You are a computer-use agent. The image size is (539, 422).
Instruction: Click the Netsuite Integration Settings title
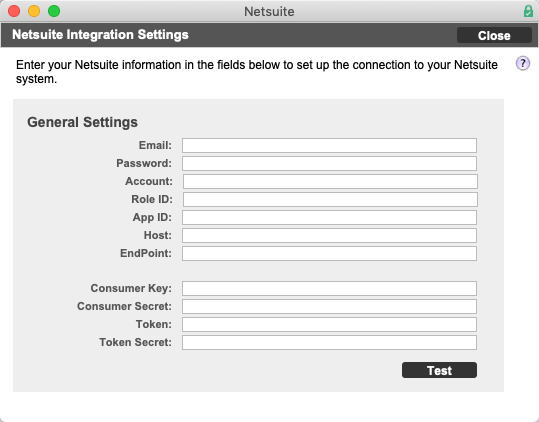(100, 35)
